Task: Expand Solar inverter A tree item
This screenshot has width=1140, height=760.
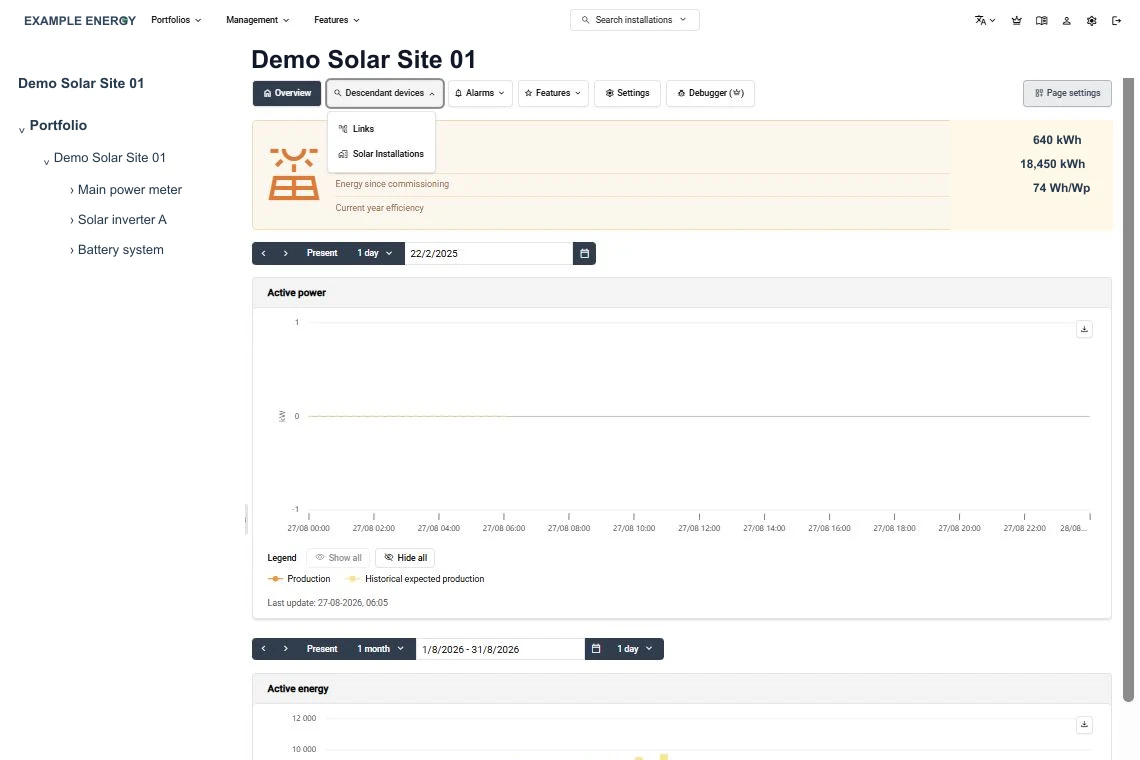Action: point(72,220)
